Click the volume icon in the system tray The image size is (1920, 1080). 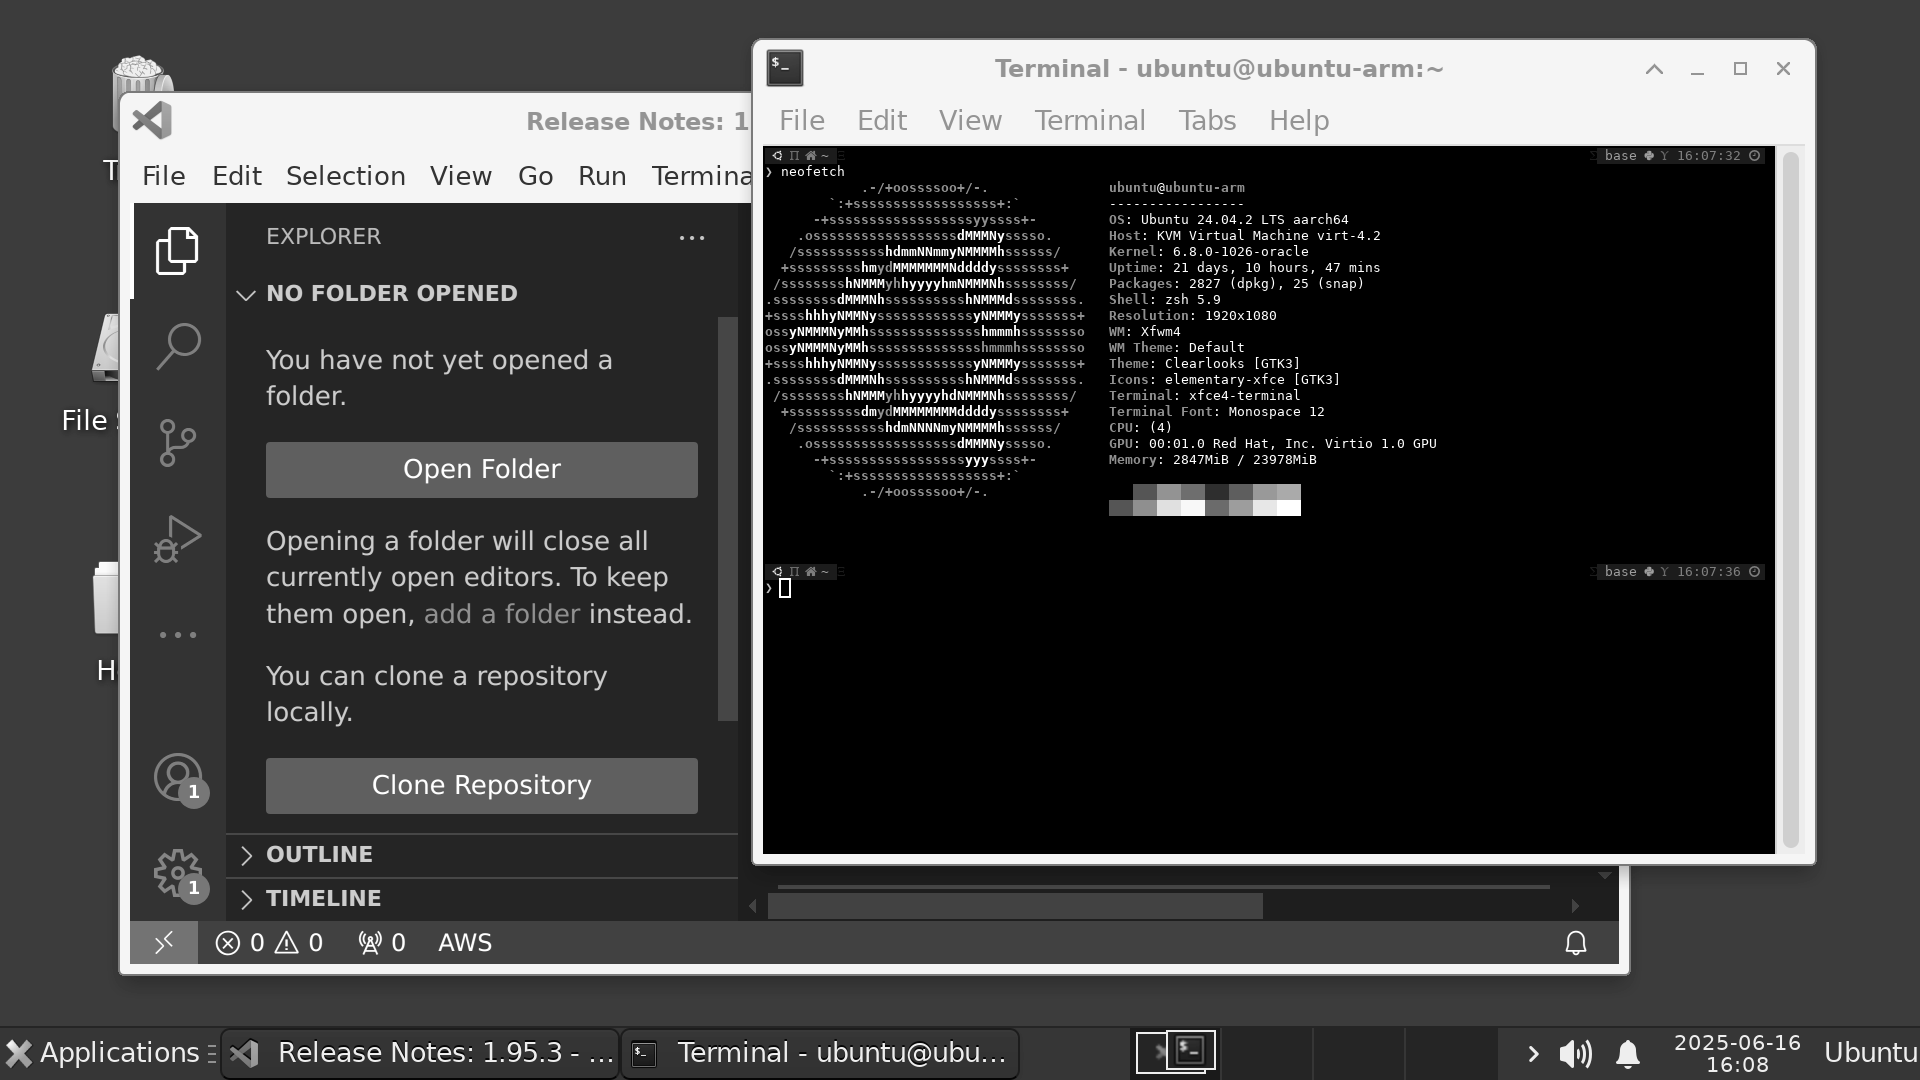point(1575,1052)
